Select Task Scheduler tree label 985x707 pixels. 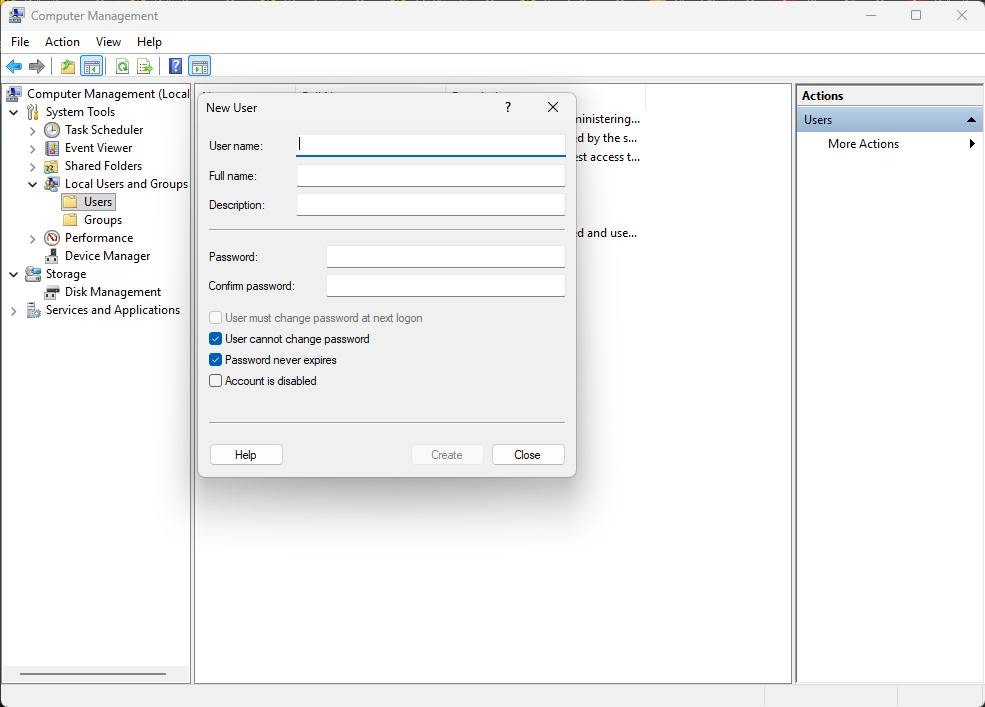click(x=104, y=130)
